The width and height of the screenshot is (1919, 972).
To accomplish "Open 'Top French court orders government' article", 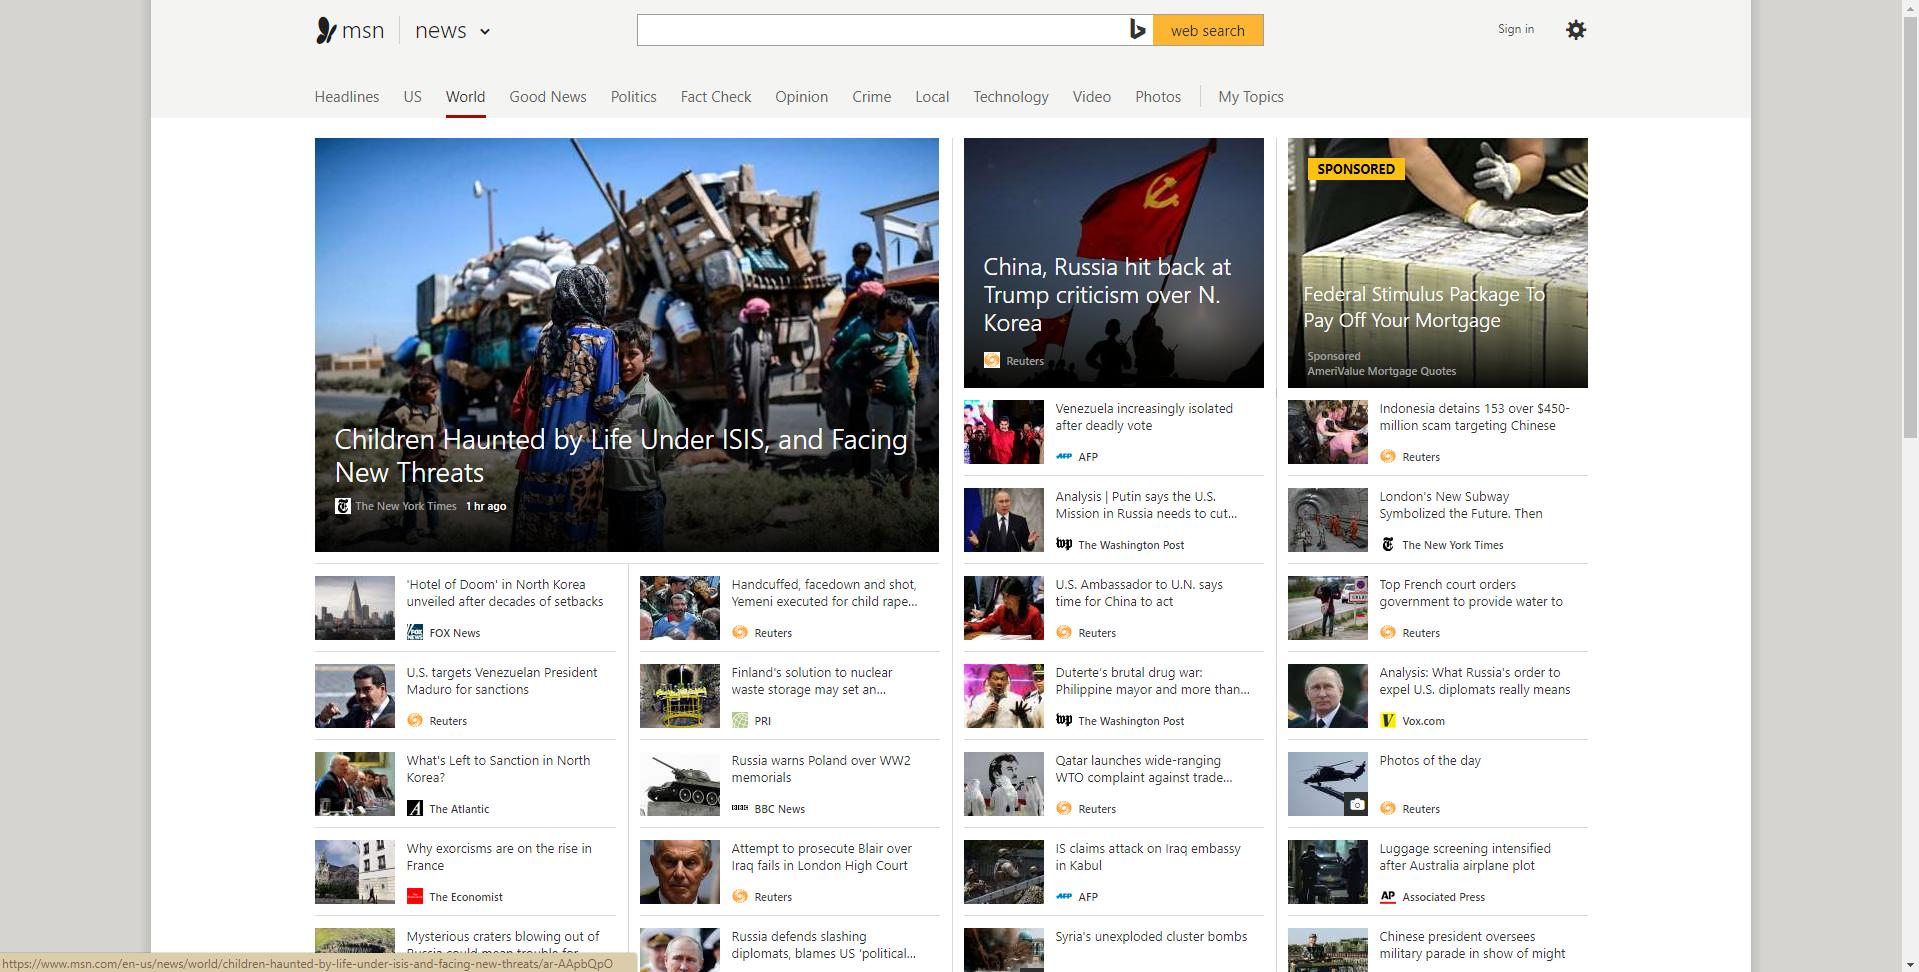I will tap(1471, 593).
